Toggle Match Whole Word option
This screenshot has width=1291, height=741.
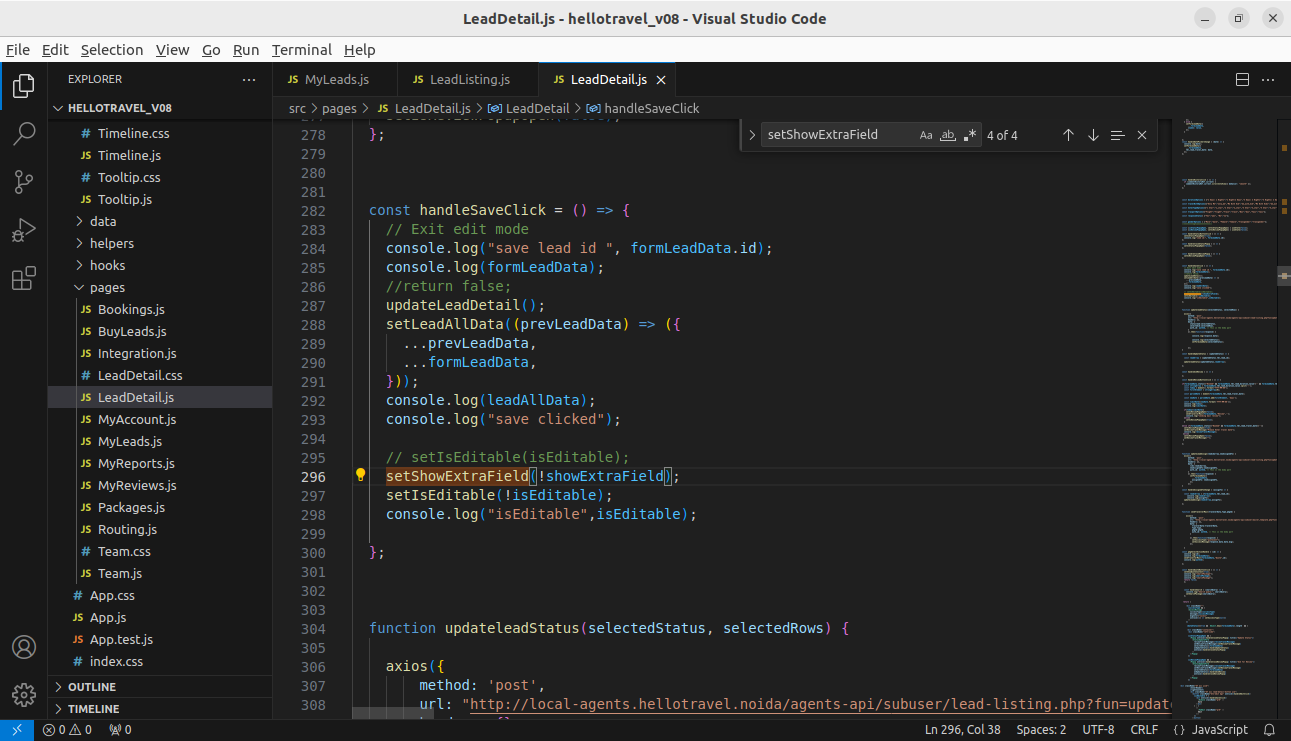click(x=948, y=135)
